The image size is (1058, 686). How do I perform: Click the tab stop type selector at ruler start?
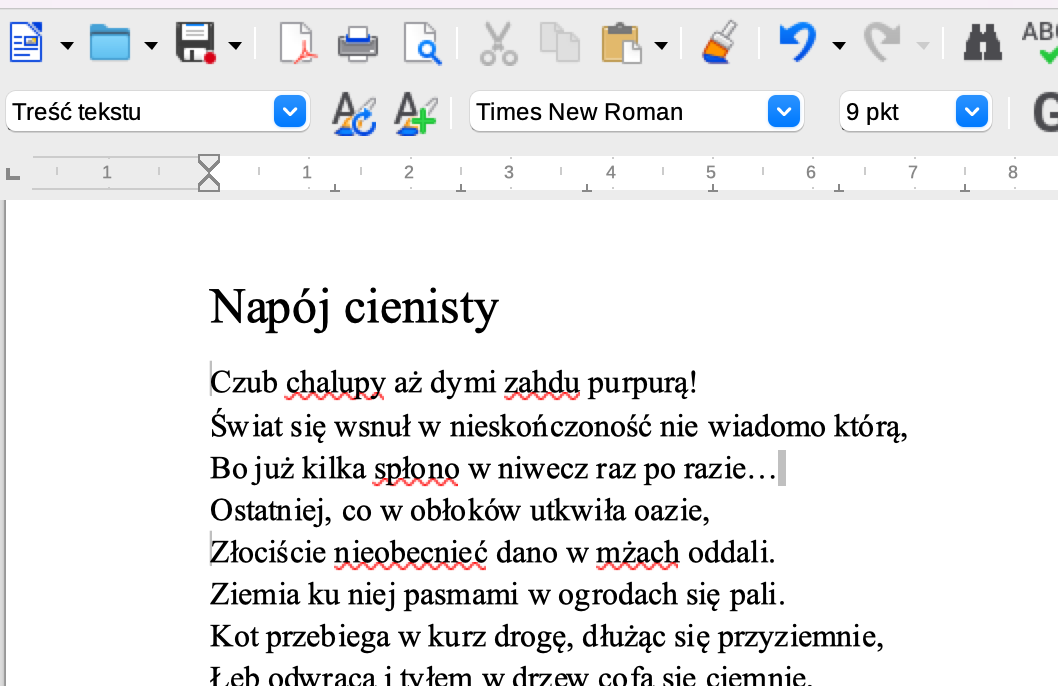(13, 174)
